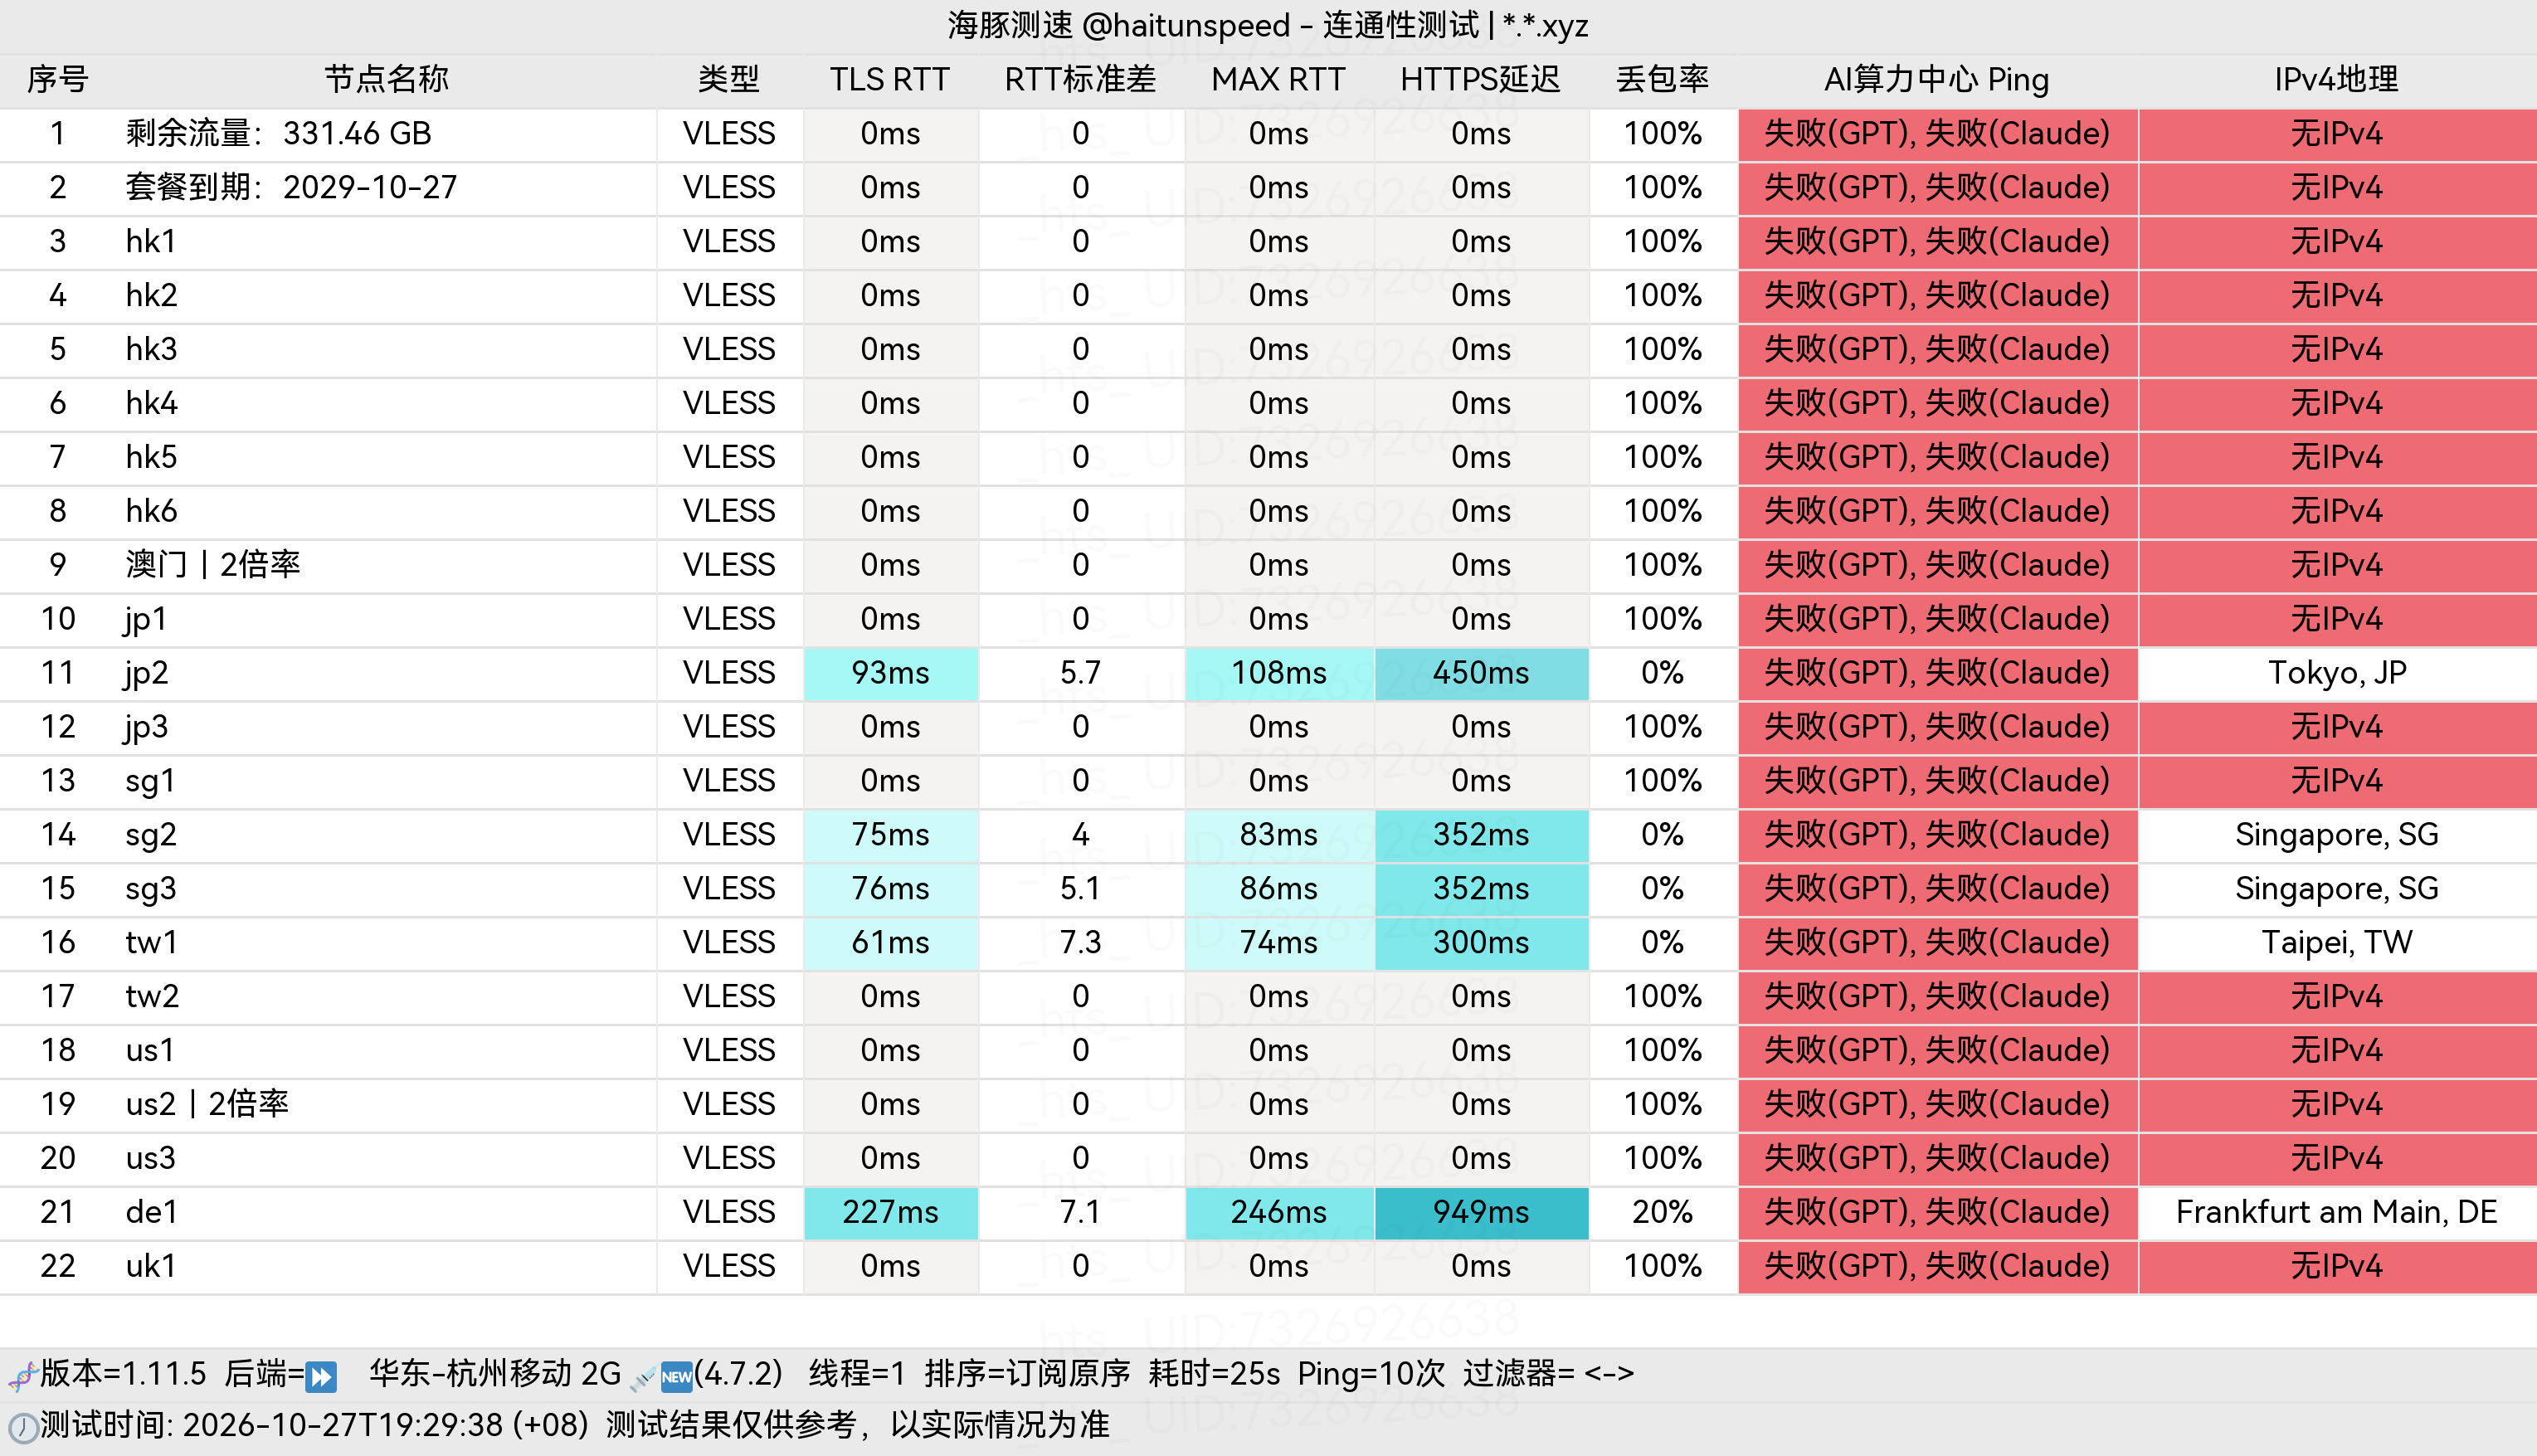Click the hk4 node name
This screenshot has height=1456, width=2537.
tap(151, 403)
